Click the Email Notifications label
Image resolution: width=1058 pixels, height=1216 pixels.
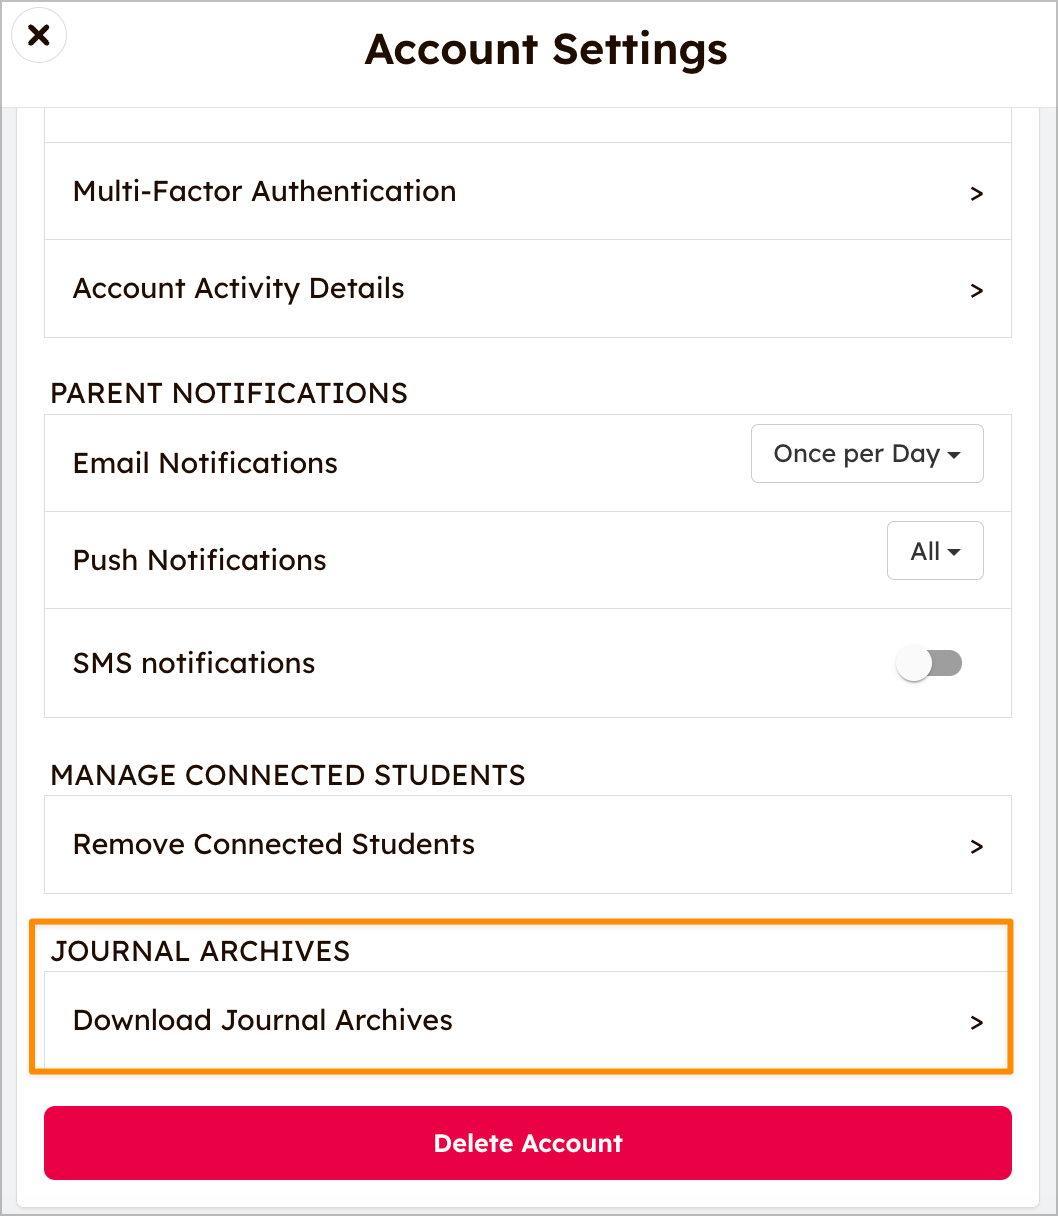[205, 464]
